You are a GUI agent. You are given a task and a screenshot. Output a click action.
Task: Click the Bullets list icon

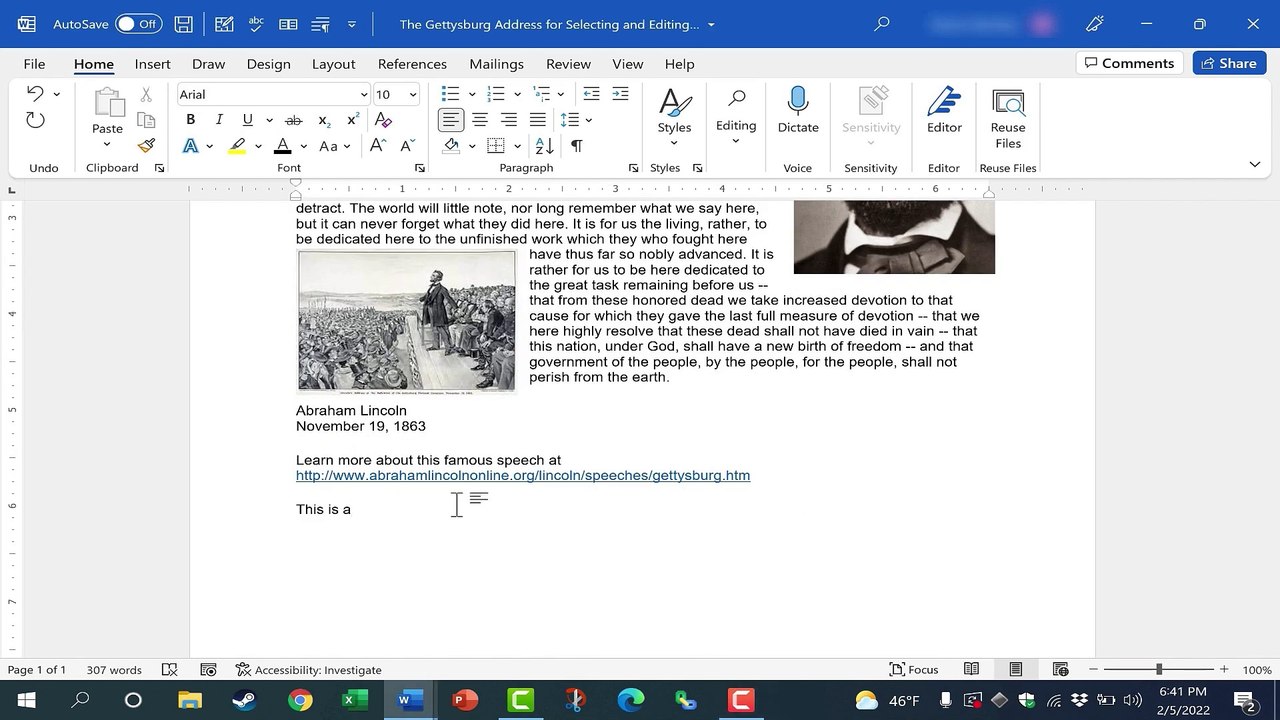(451, 94)
